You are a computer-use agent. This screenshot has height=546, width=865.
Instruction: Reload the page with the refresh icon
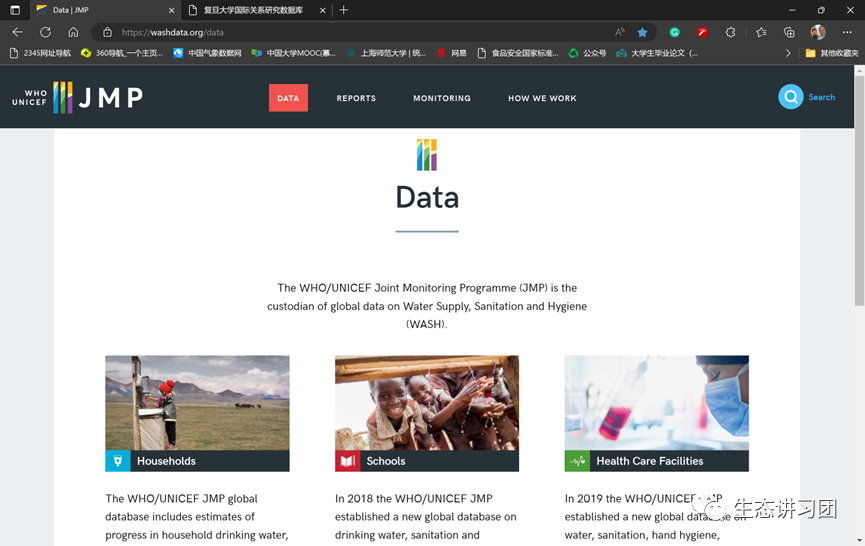click(46, 32)
